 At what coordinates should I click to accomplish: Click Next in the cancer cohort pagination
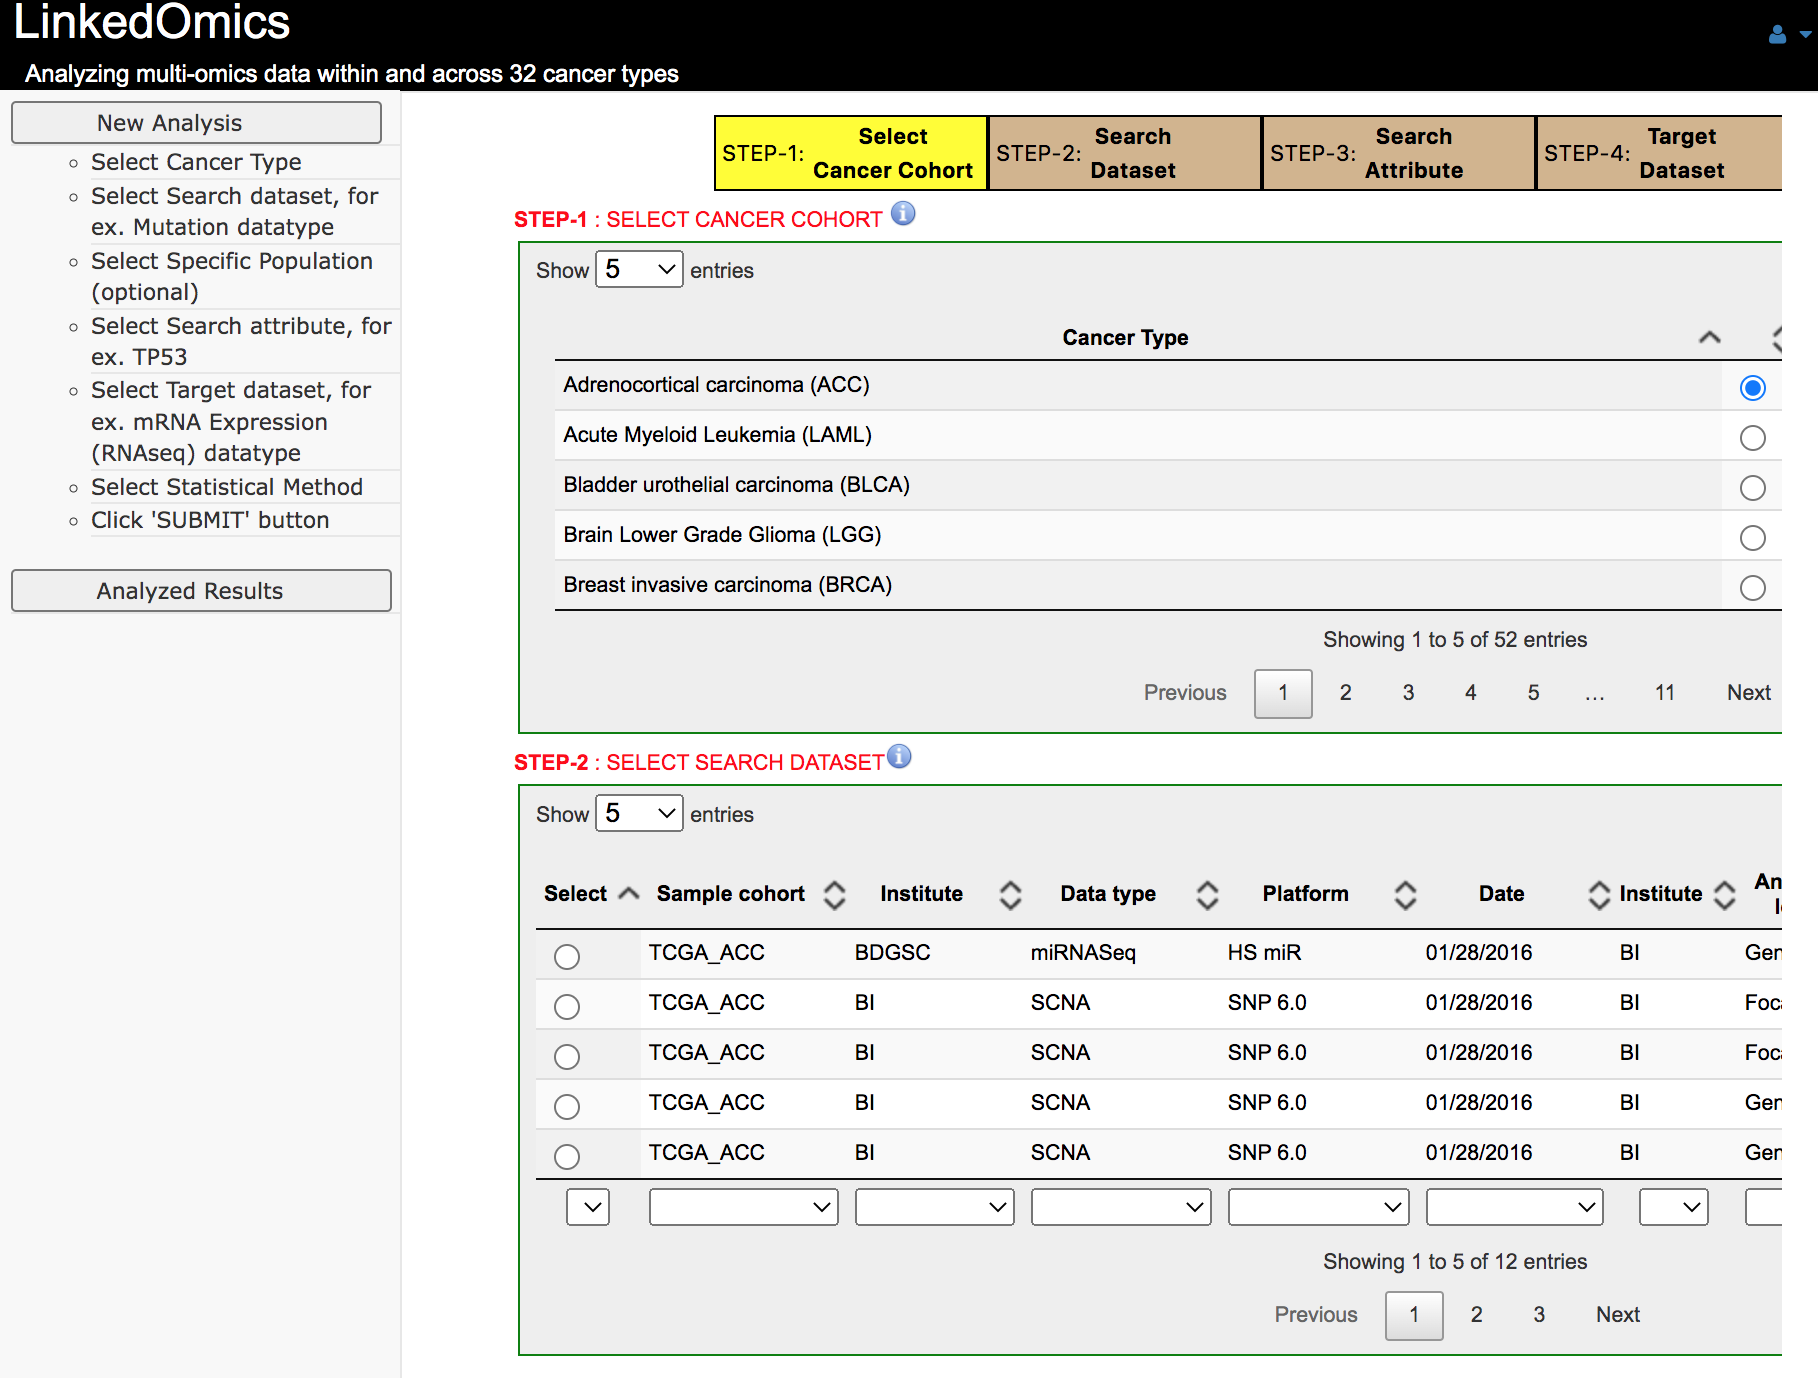pyautogui.click(x=1747, y=692)
